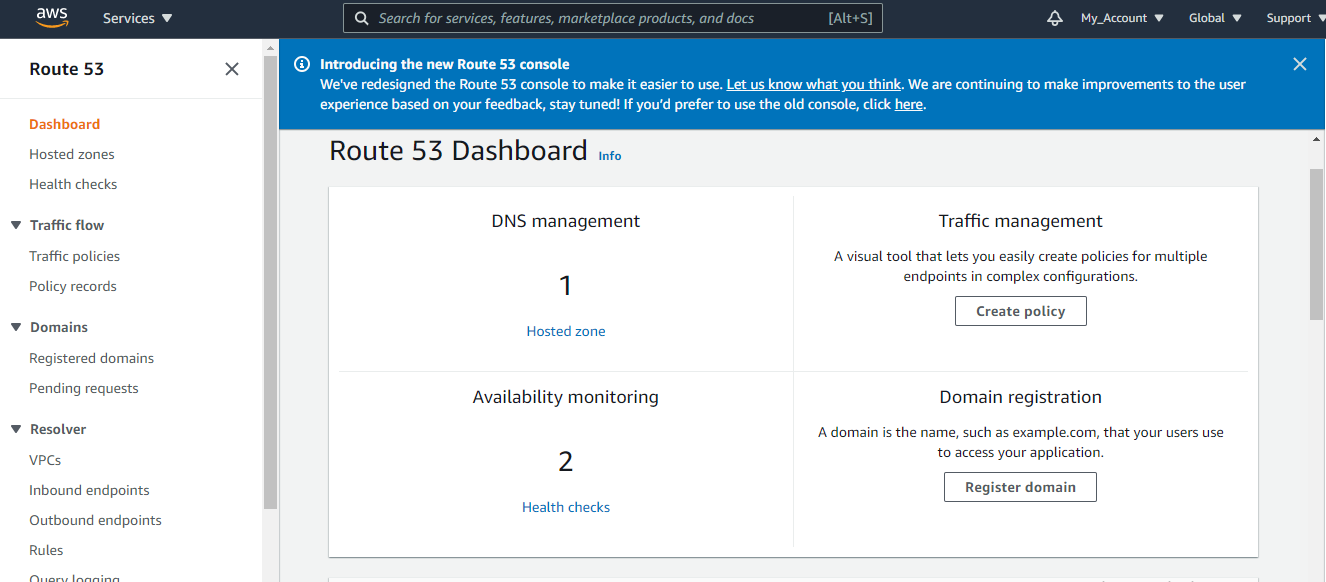Open the Global region dropdown
Screen dimensions: 1326x582
(1215, 18)
